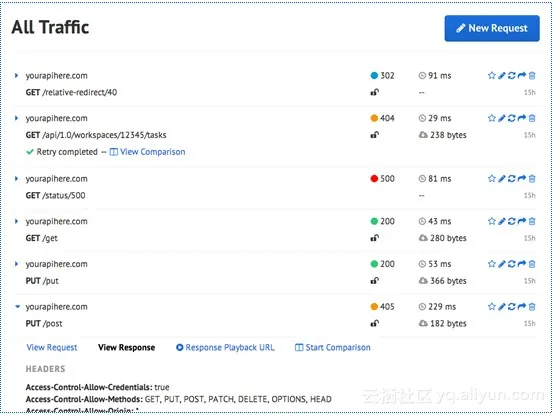This screenshot has width=555, height=415.
Task: Star the /relative-redirect/40 request
Action: [491, 75]
